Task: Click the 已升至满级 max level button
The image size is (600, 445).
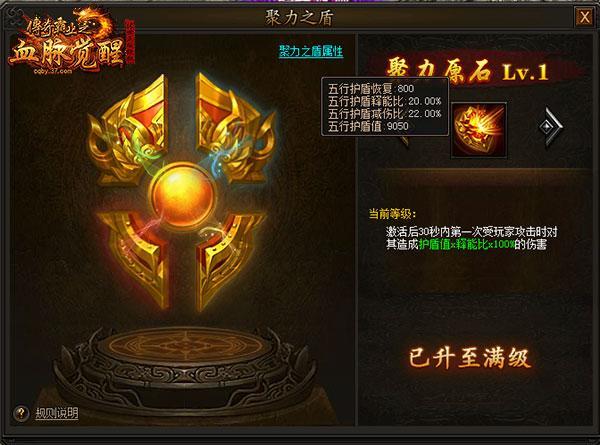Action: click(x=470, y=358)
